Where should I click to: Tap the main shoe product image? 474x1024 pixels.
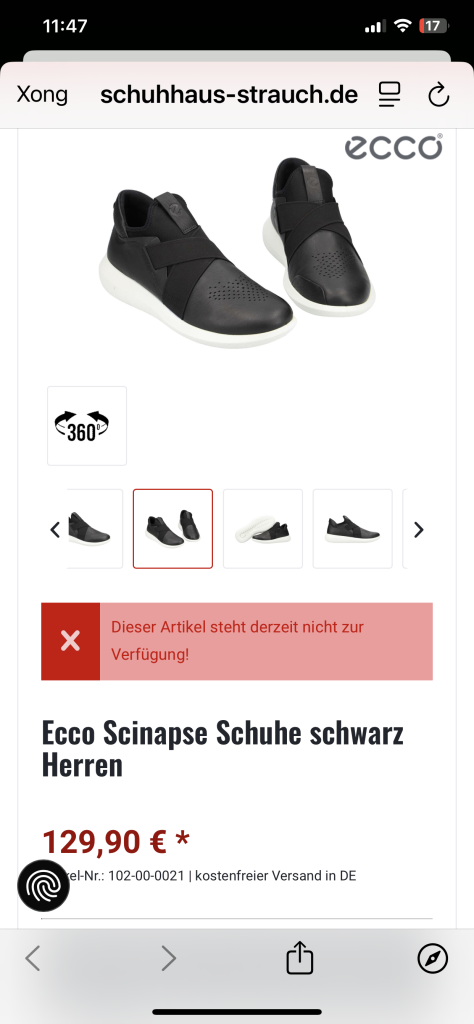[x=236, y=251]
